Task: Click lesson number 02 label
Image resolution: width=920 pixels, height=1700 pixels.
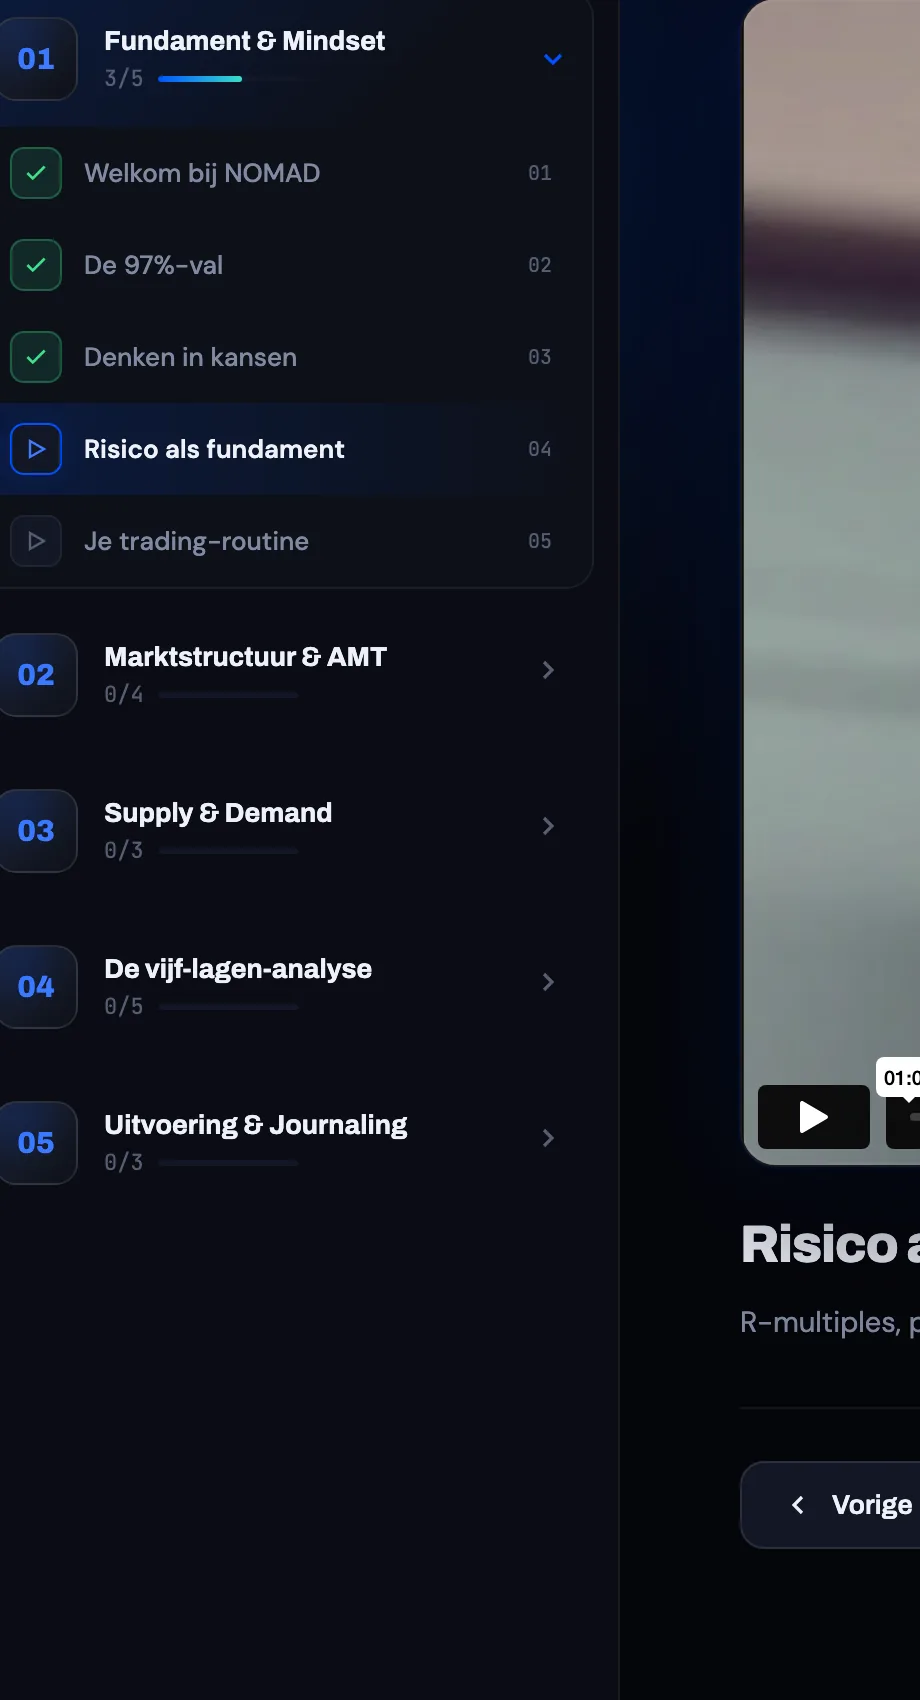Action: coord(540,265)
